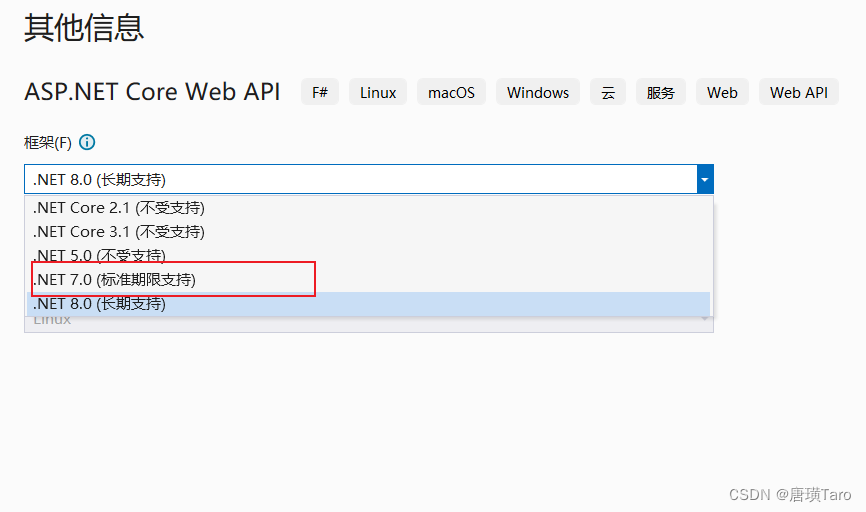Image resolution: width=866 pixels, height=512 pixels.
Task: Click the framework info icon
Action: 87,142
